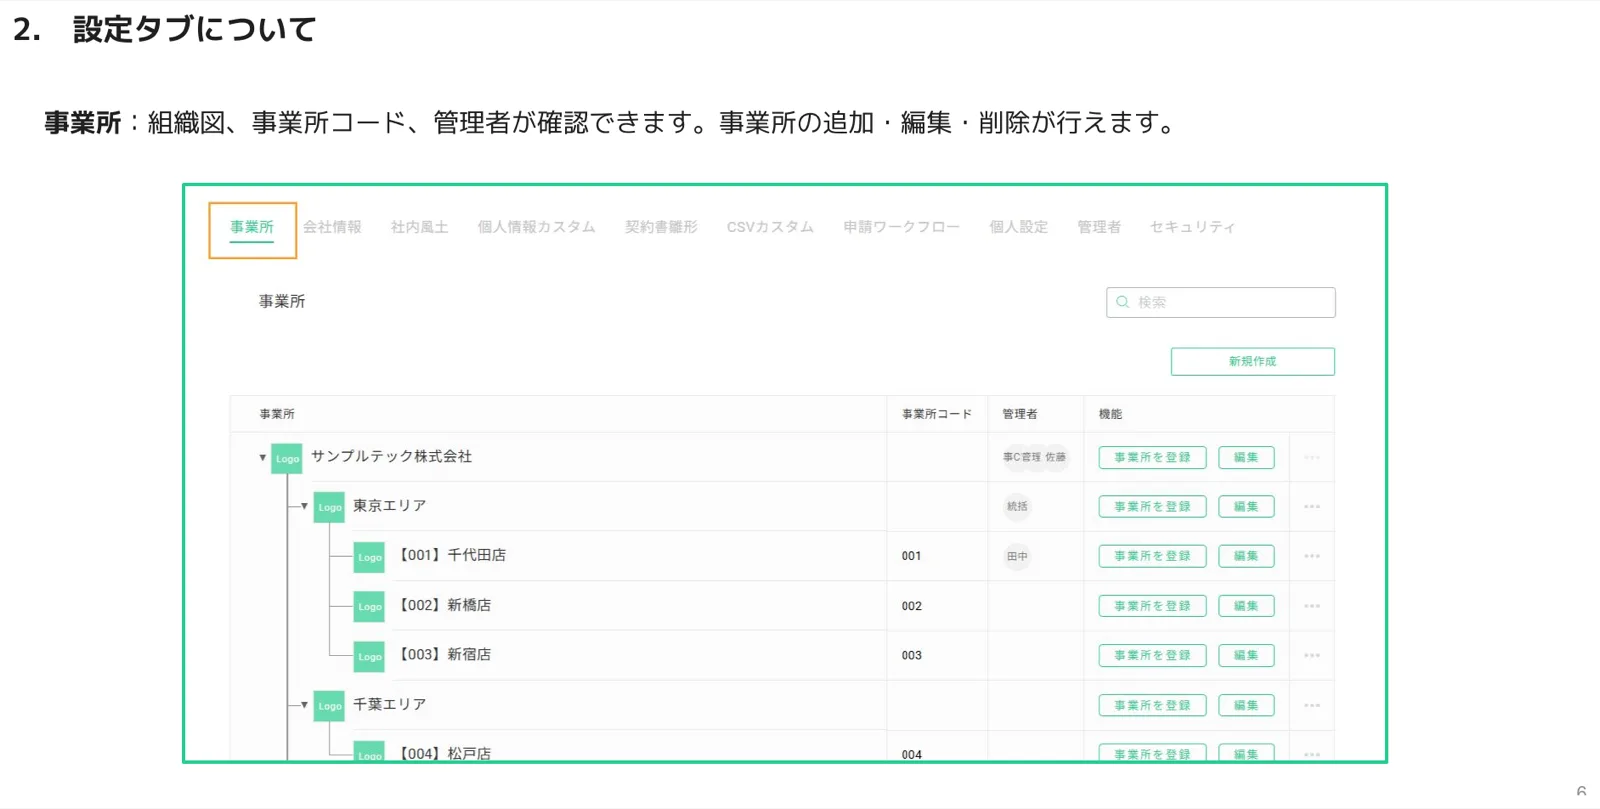
Task: Click 編集 for 千葉エリア
Action: pos(1246,705)
